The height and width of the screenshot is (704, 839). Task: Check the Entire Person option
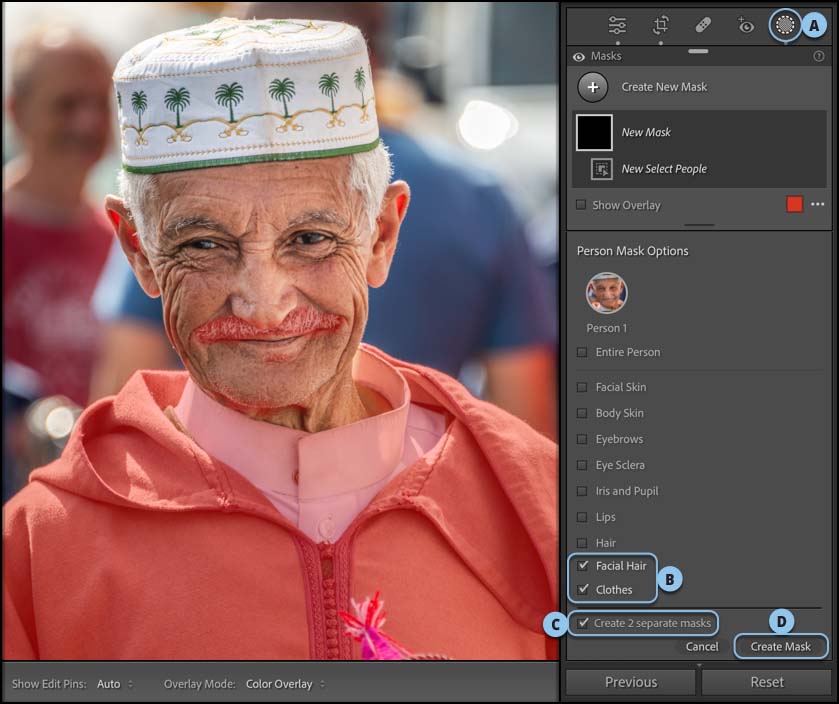(582, 352)
